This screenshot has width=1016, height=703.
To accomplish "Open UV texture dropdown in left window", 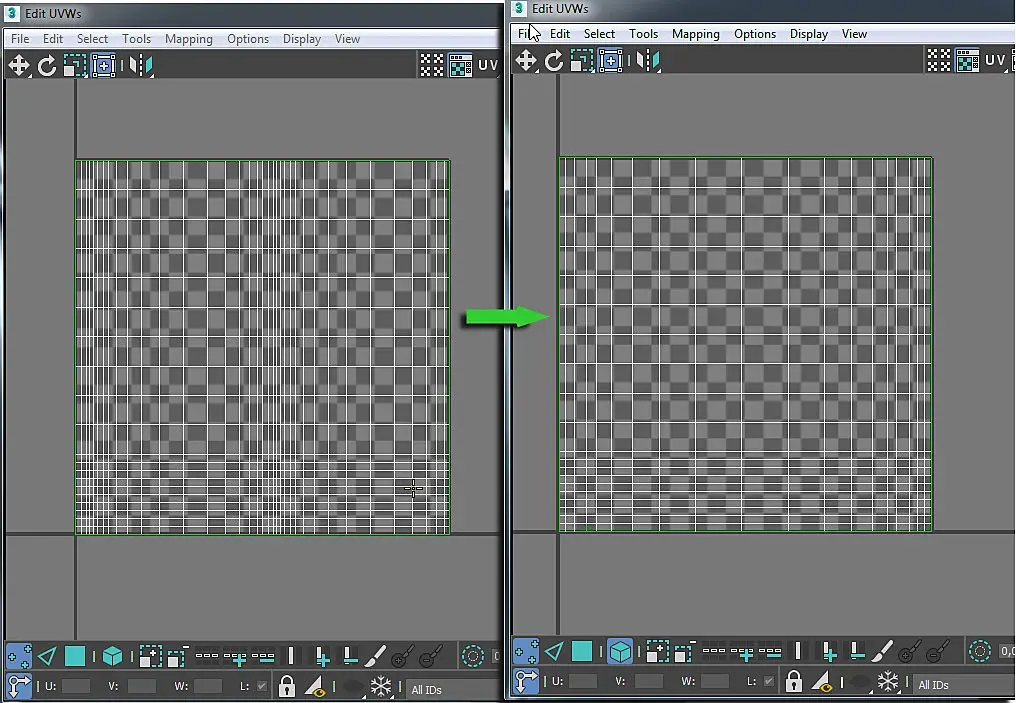I will pyautogui.click(x=489, y=65).
